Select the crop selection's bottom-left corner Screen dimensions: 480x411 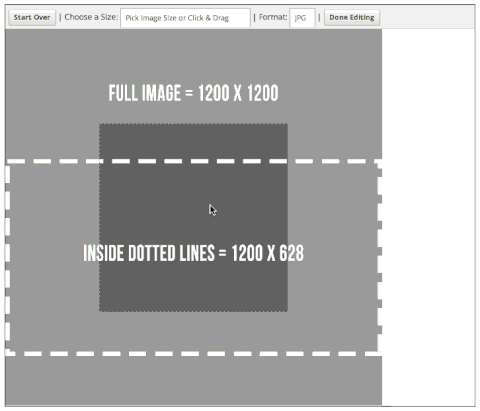coord(99,312)
